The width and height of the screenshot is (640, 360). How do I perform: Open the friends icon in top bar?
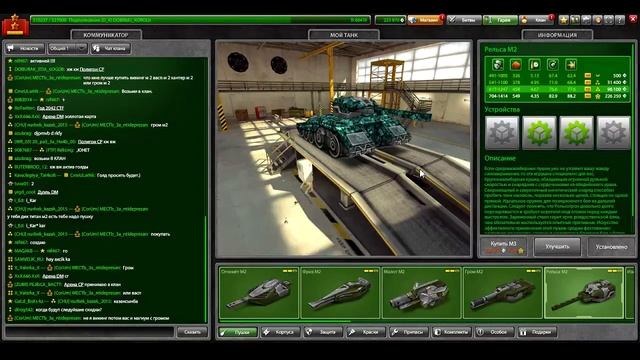pyautogui.click(x=575, y=20)
